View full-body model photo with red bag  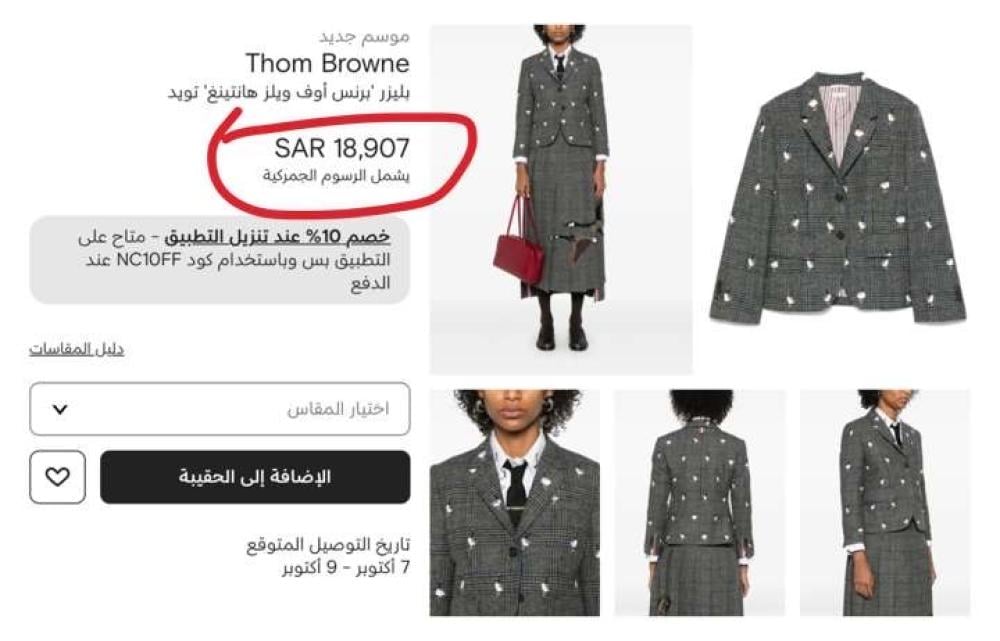pos(561,199)
